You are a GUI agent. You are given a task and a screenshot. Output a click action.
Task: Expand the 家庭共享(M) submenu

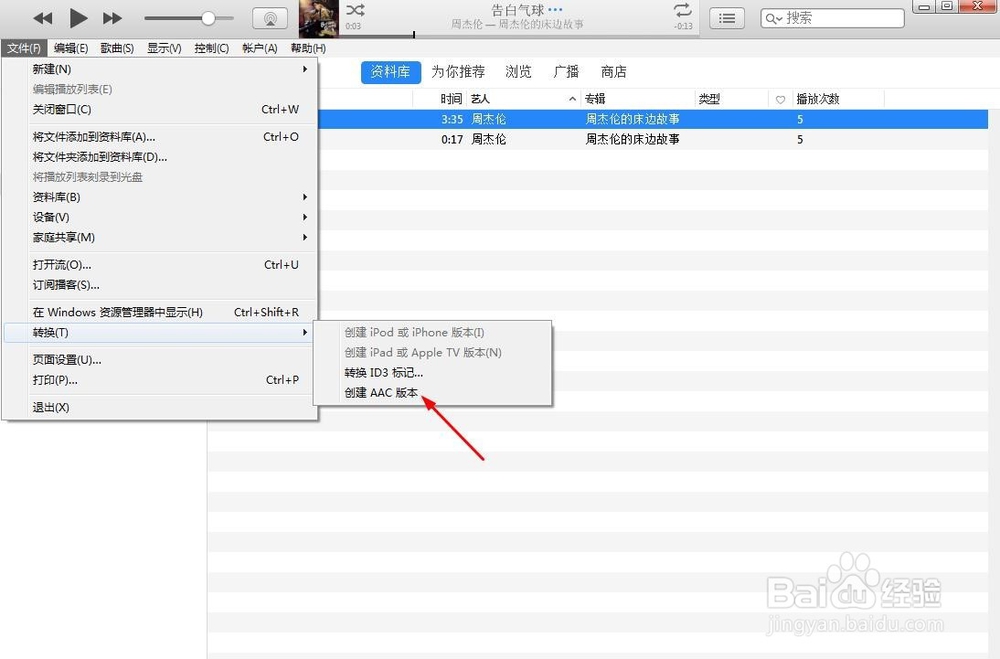(159, 237)
